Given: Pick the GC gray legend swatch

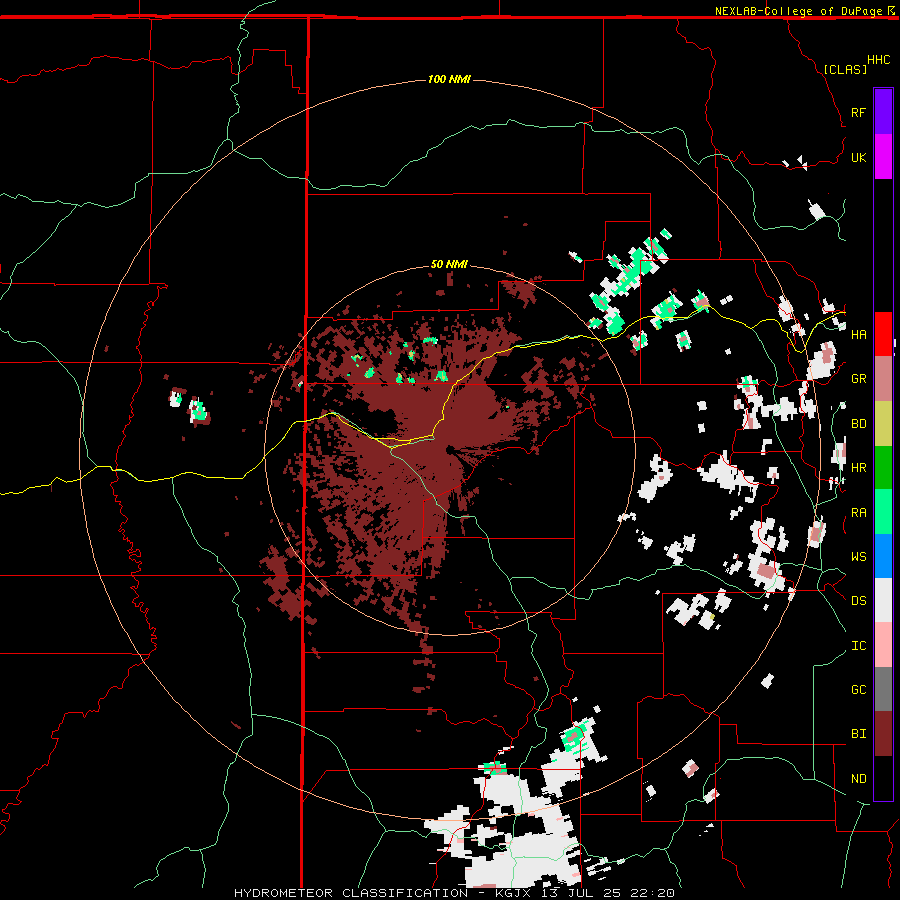Looking at the screenshot, I should (883, 689).
